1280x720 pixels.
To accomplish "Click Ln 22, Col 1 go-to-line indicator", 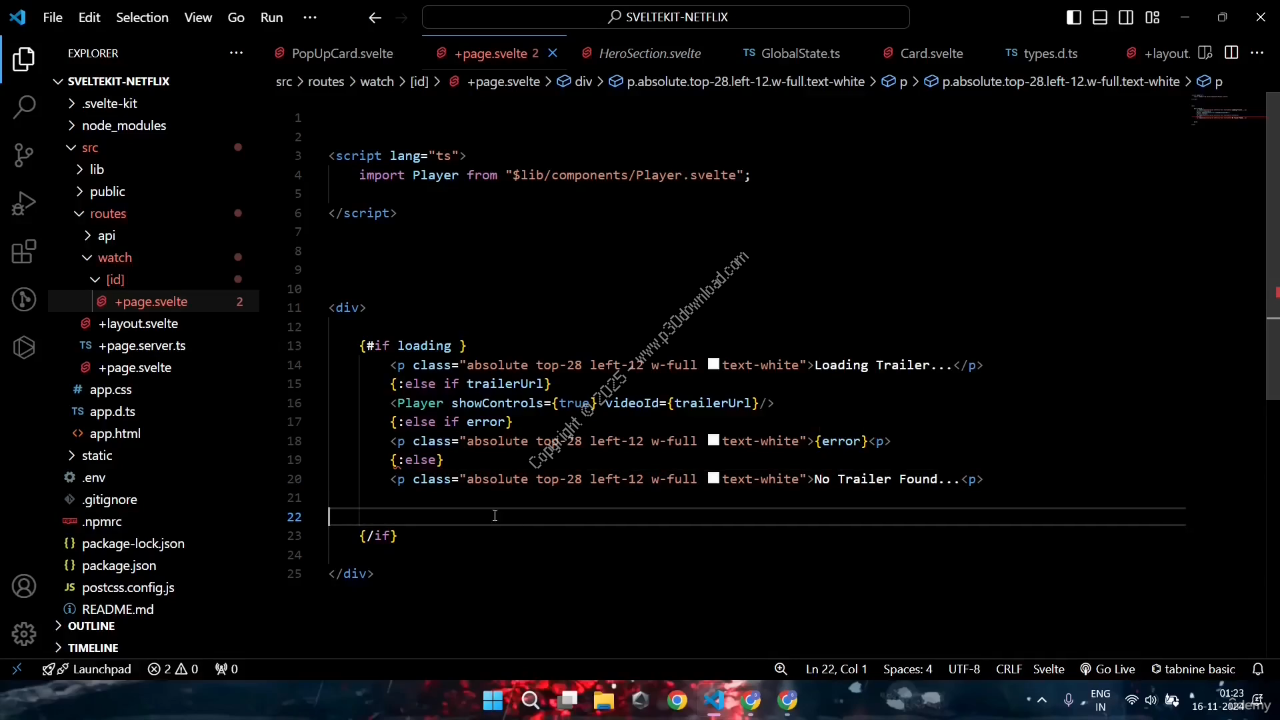I will (836, 669).
